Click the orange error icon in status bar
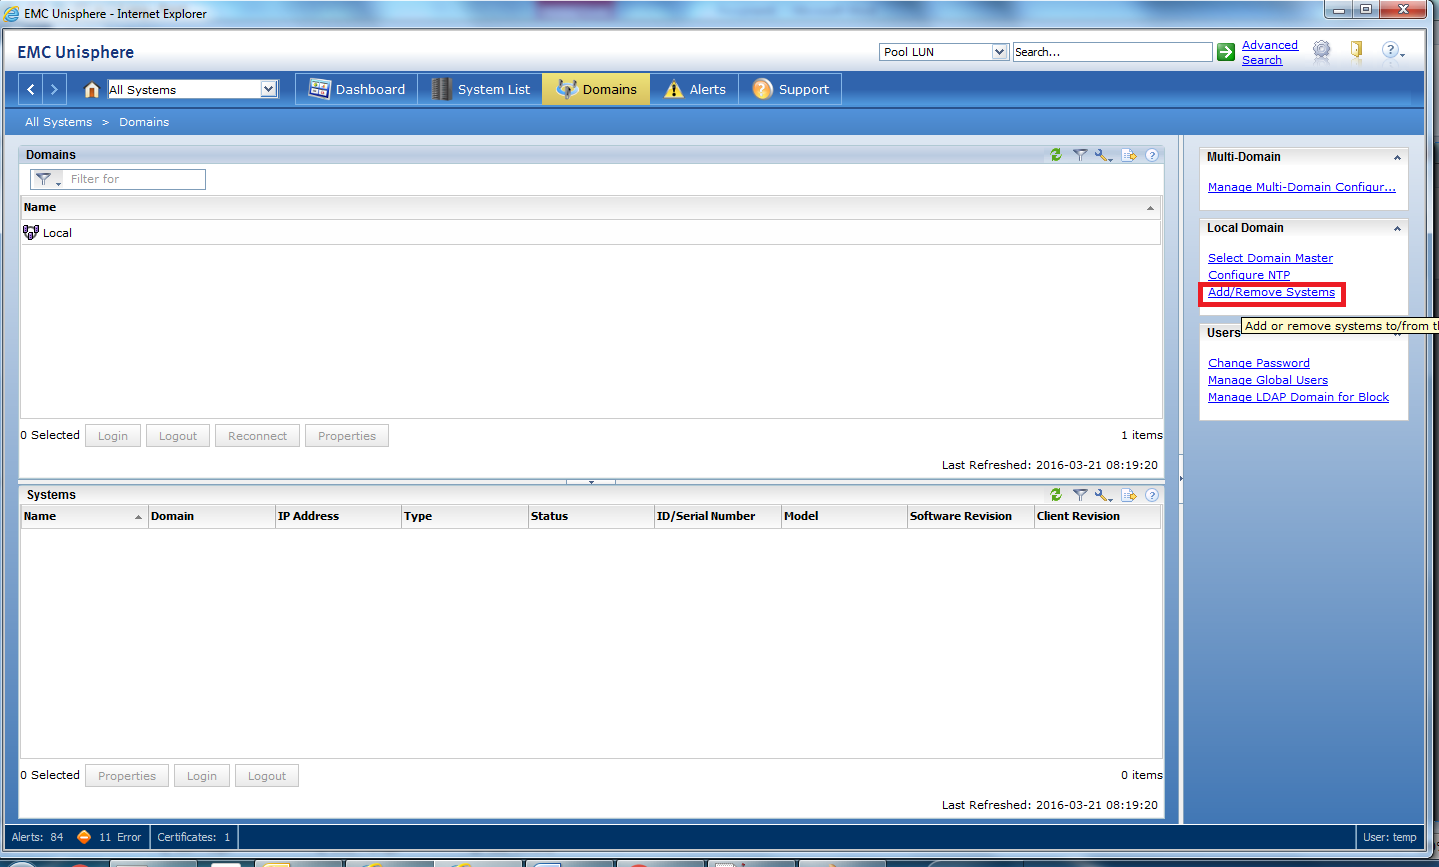 [x=84, y=837]
